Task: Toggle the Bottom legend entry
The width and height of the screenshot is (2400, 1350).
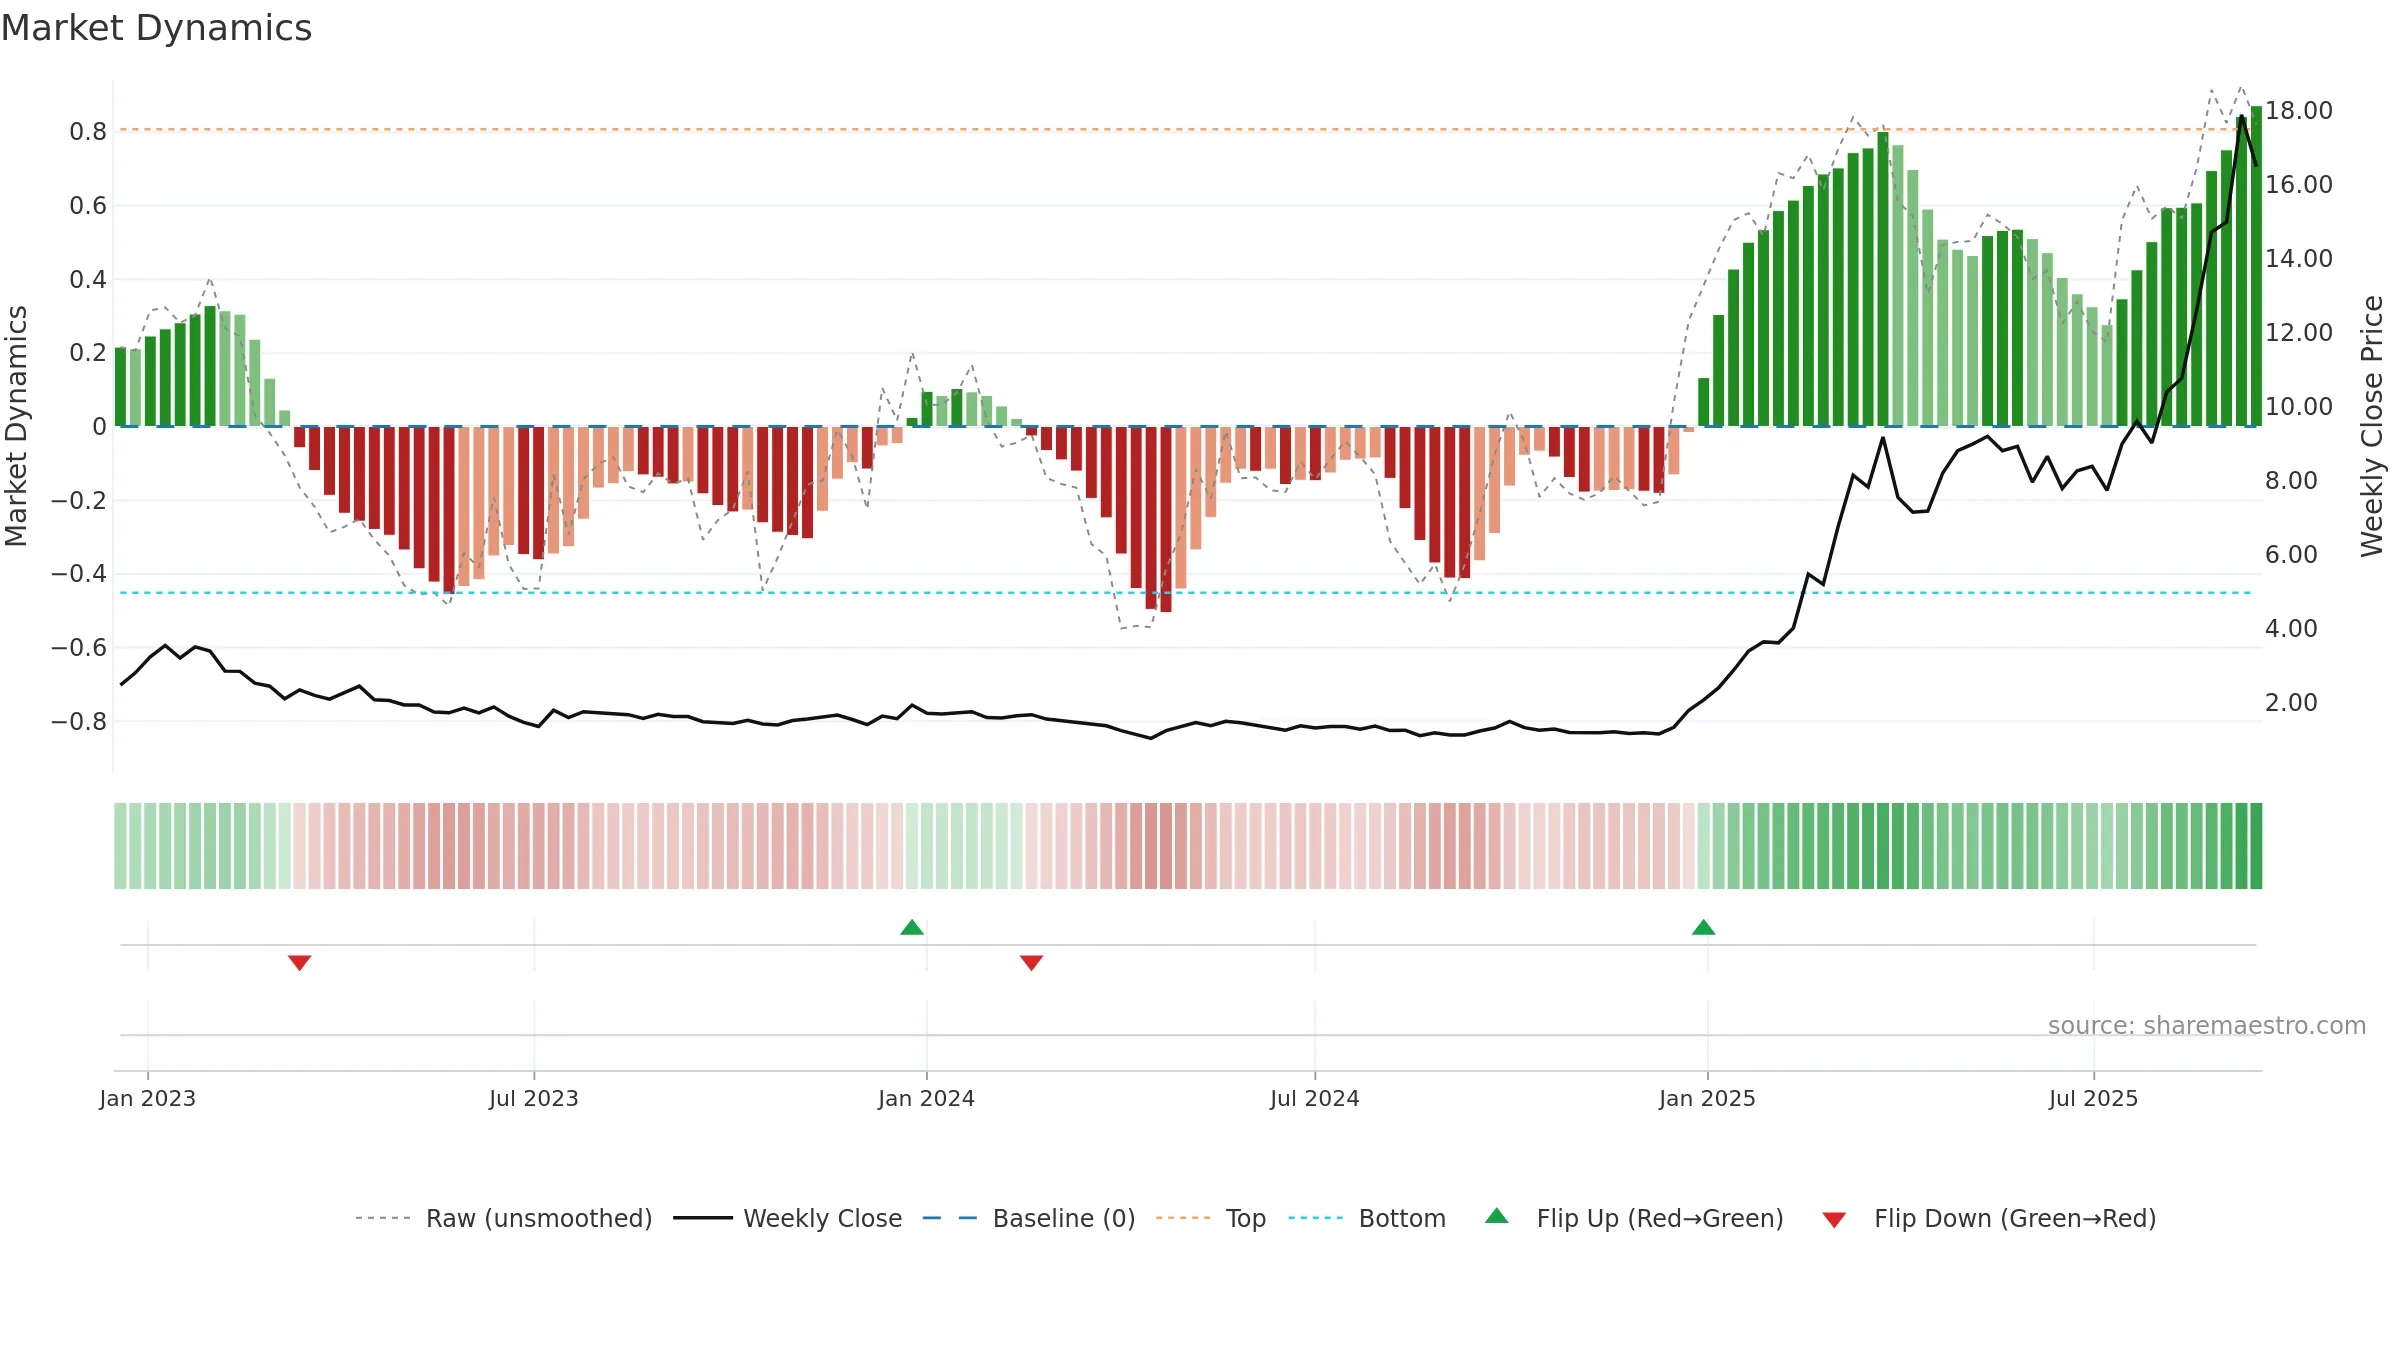Action: [1367, 1218]
